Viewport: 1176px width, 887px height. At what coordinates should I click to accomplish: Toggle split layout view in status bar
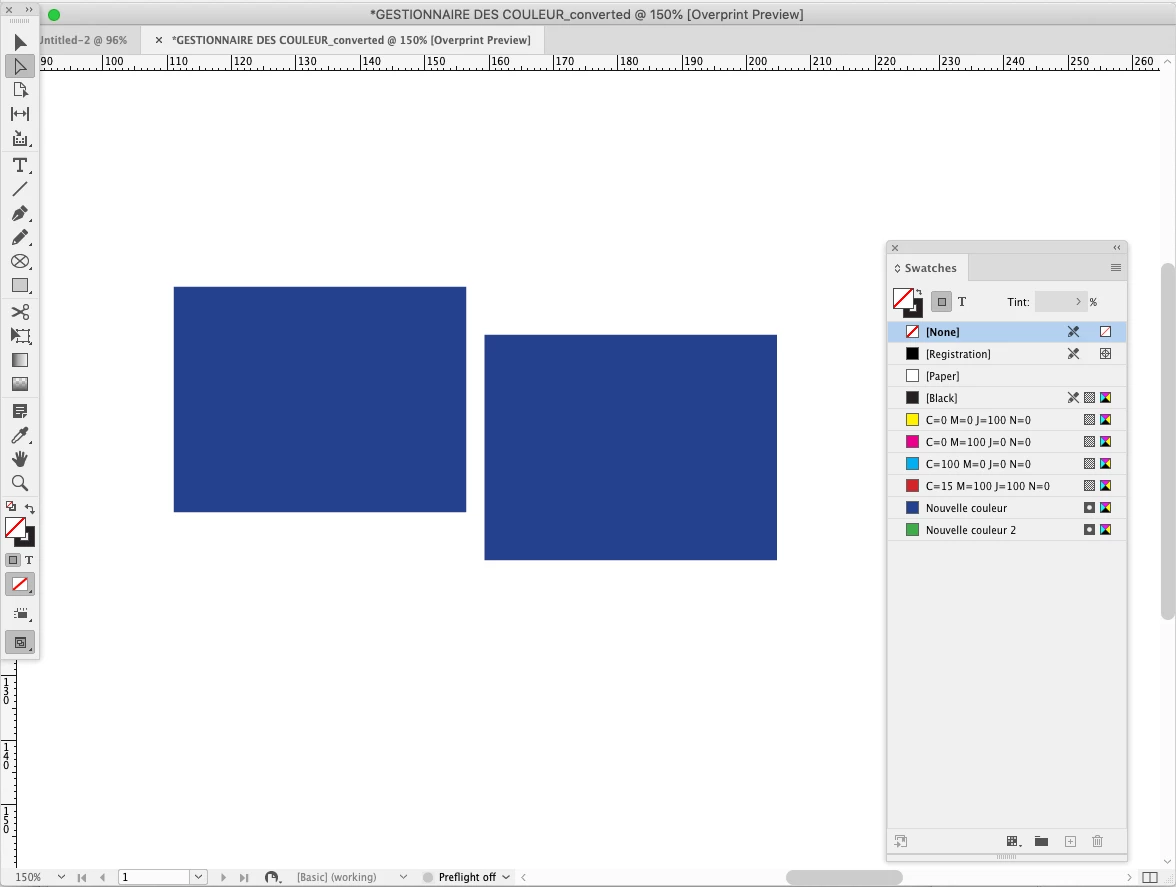[1150, 877]
